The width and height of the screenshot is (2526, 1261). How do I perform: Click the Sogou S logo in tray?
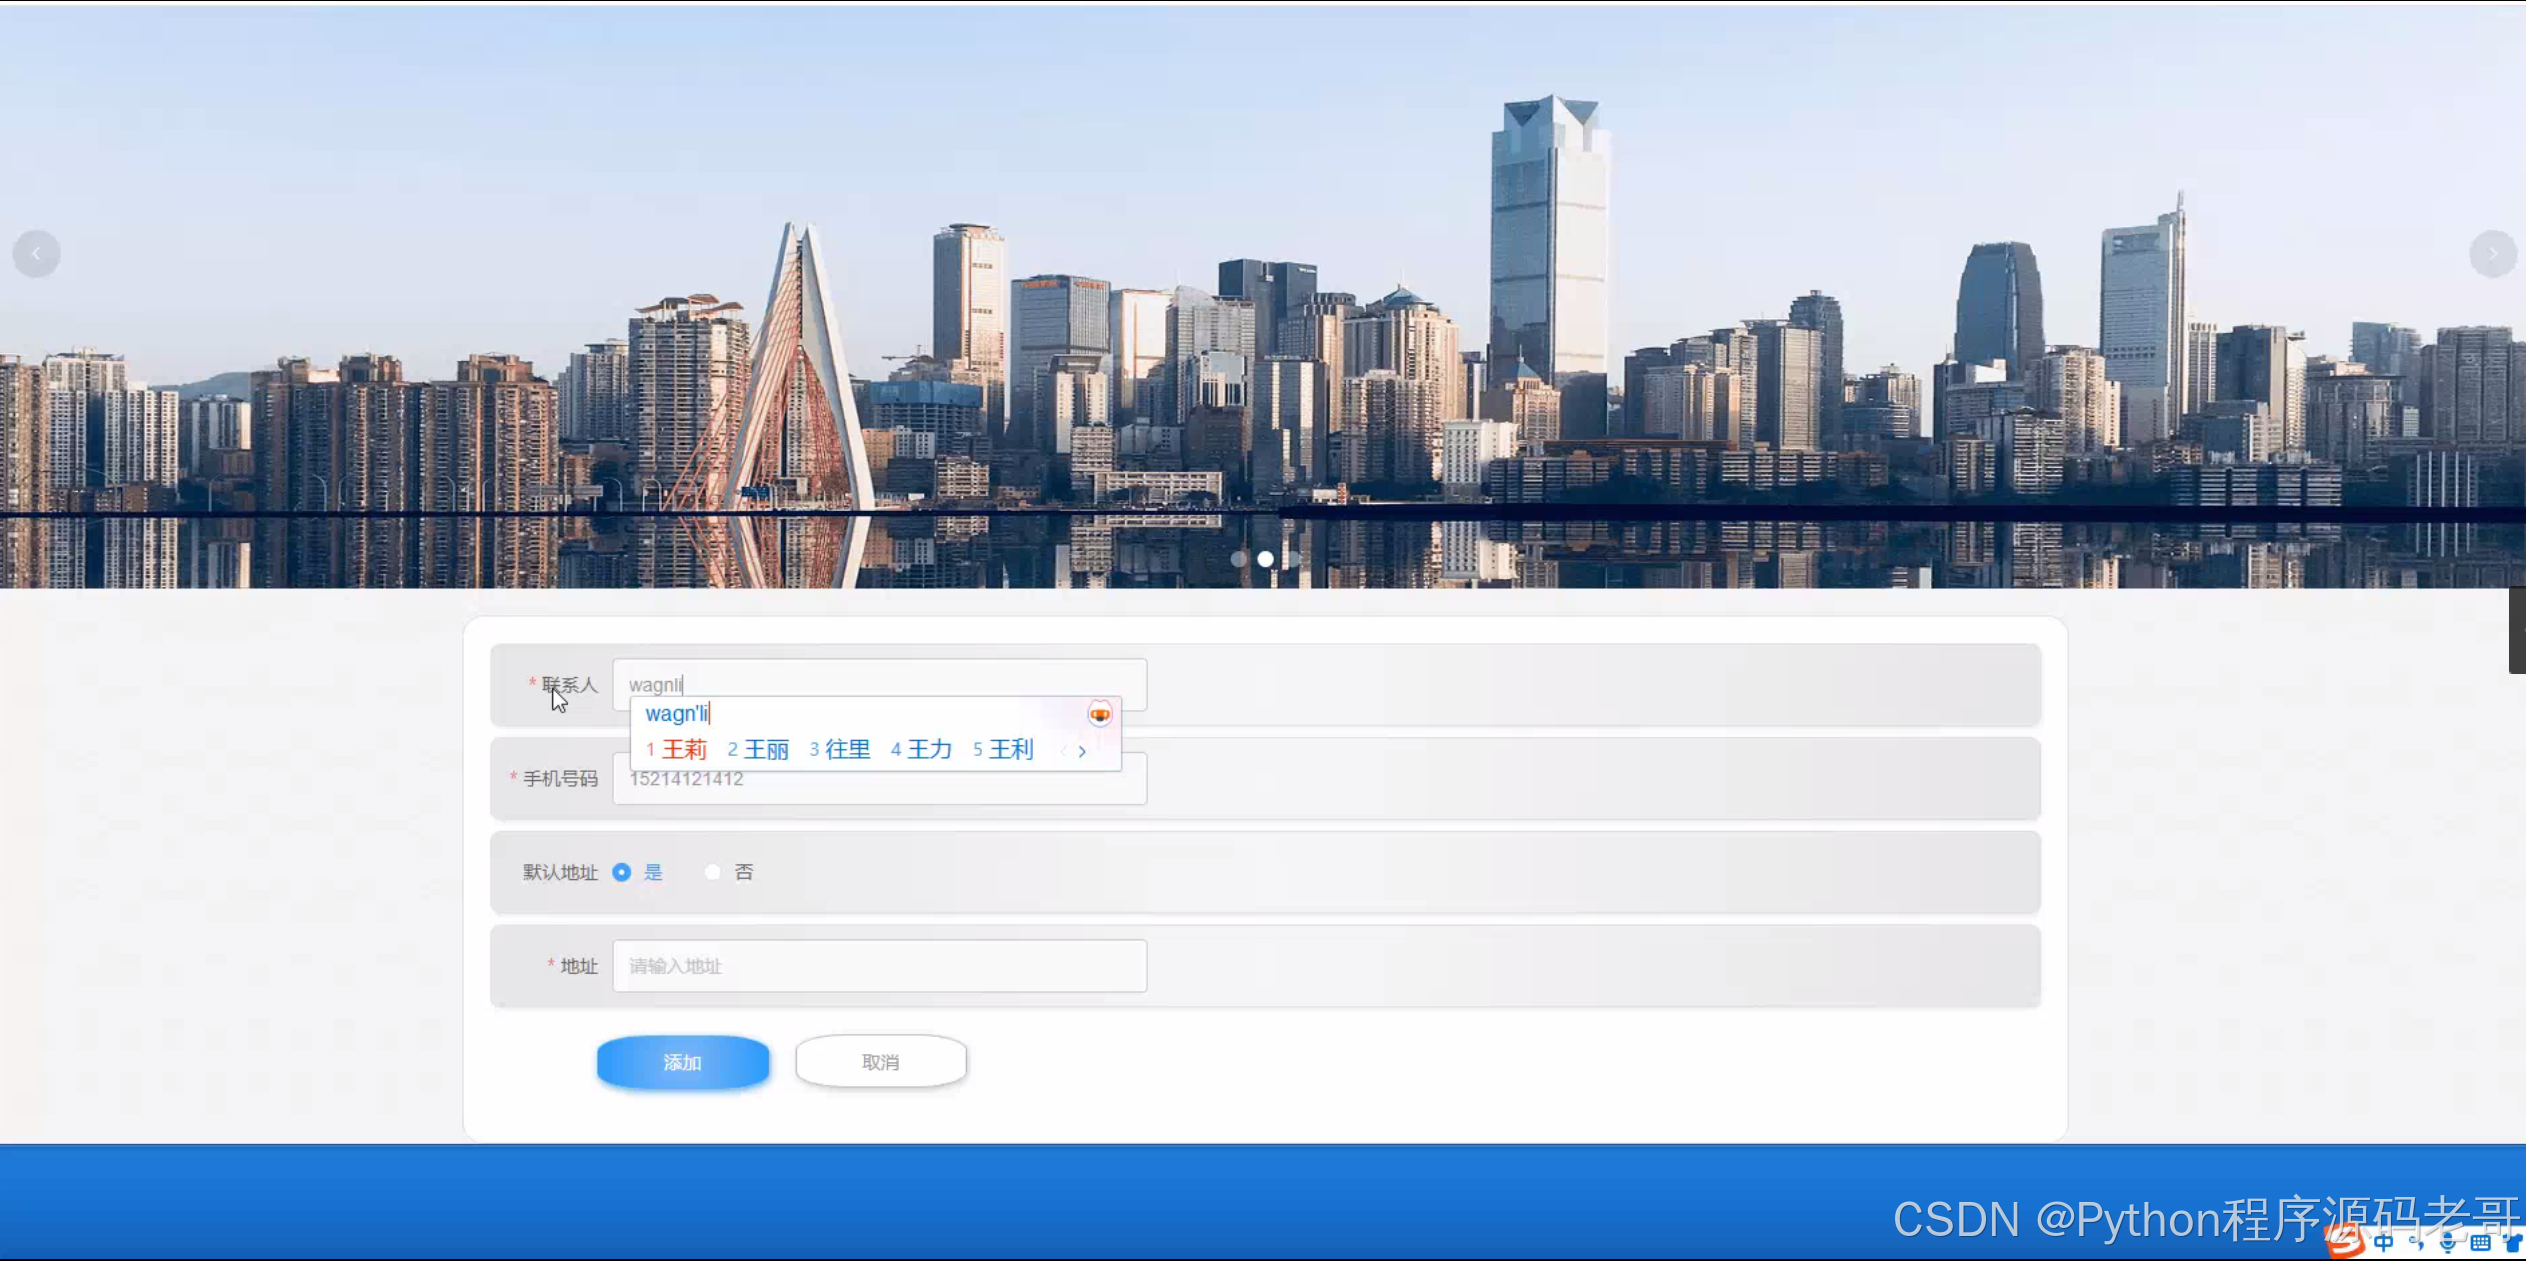pos(2346,1241)
